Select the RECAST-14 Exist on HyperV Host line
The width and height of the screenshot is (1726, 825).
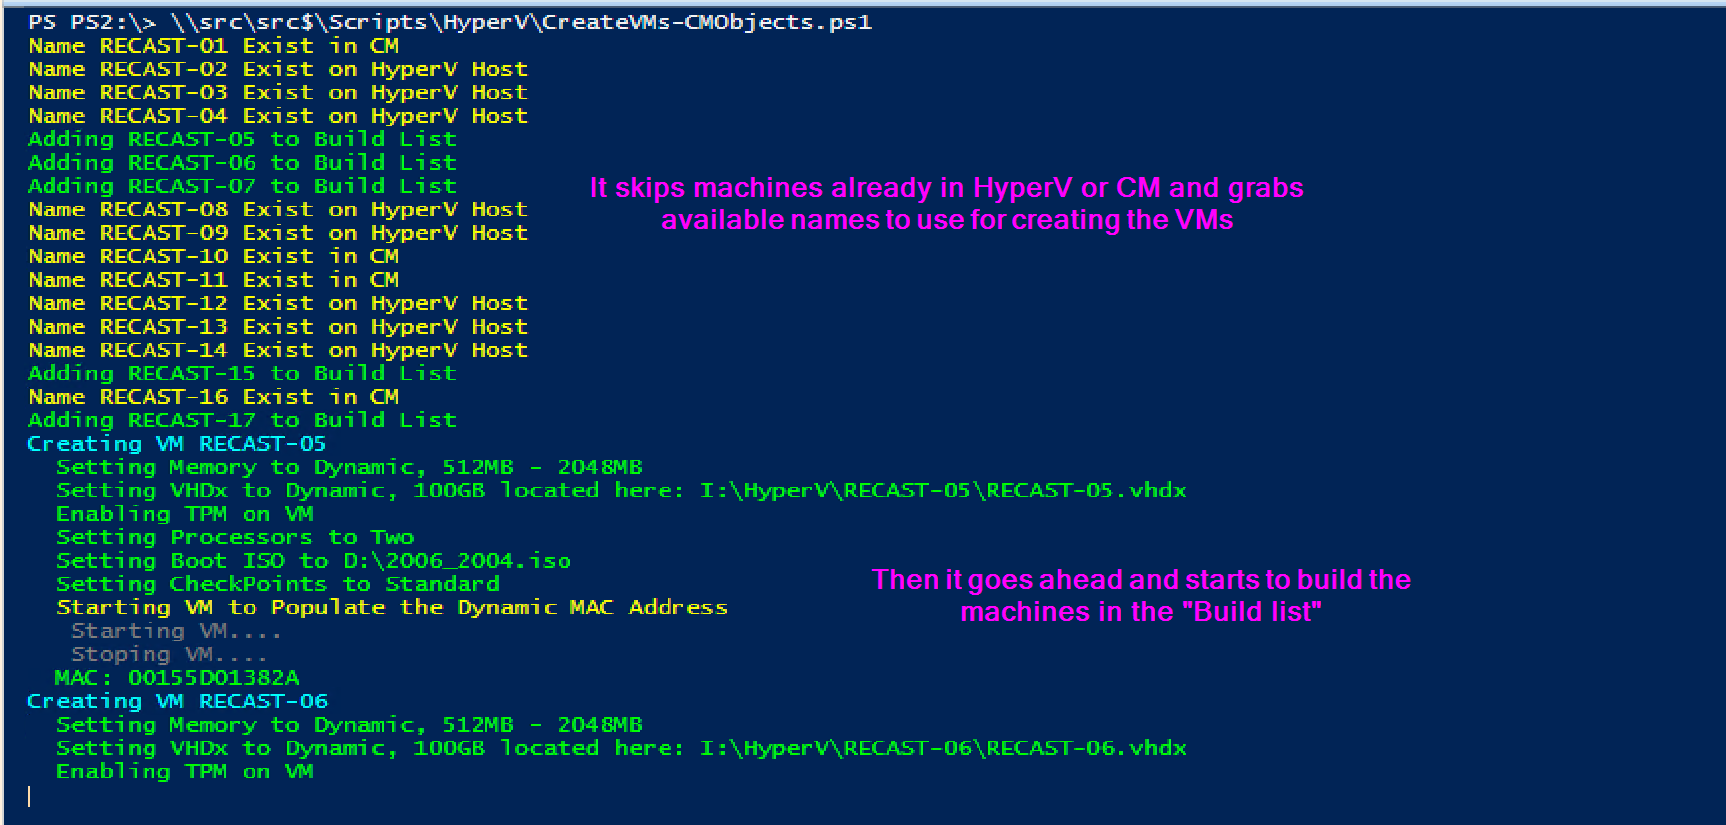277,350
